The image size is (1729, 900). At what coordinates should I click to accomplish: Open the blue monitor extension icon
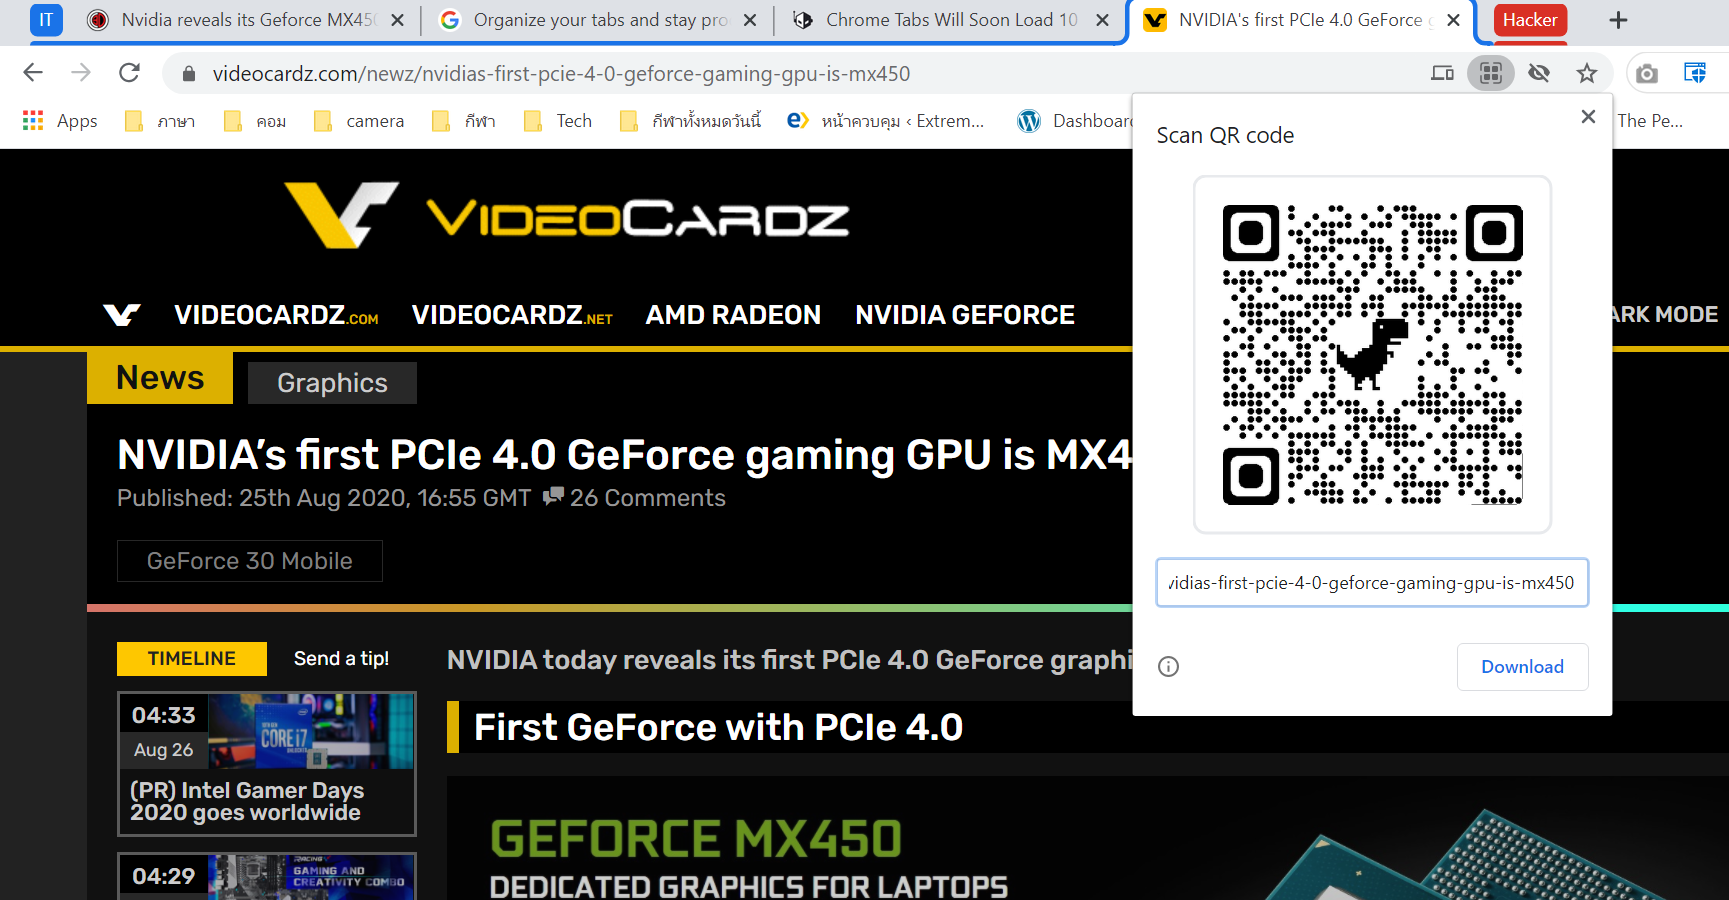pos(1695,73)
